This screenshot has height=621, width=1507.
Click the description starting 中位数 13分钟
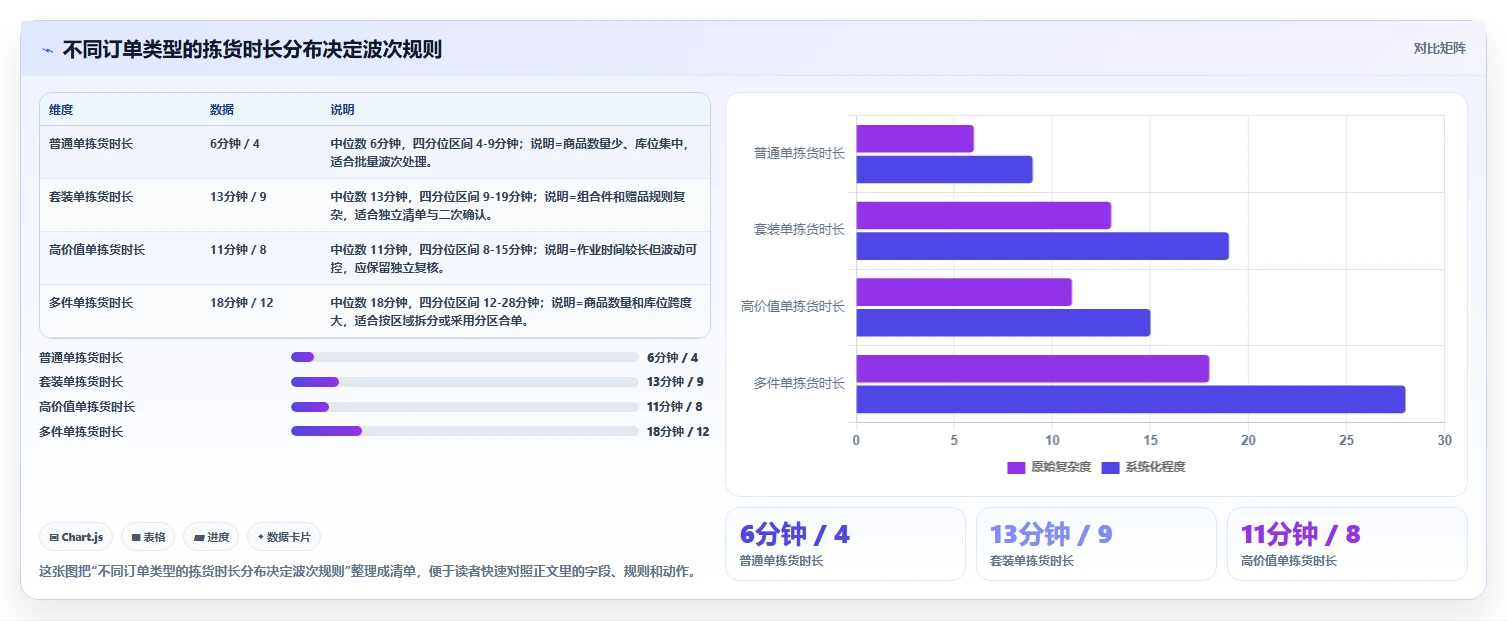[509, 205]
